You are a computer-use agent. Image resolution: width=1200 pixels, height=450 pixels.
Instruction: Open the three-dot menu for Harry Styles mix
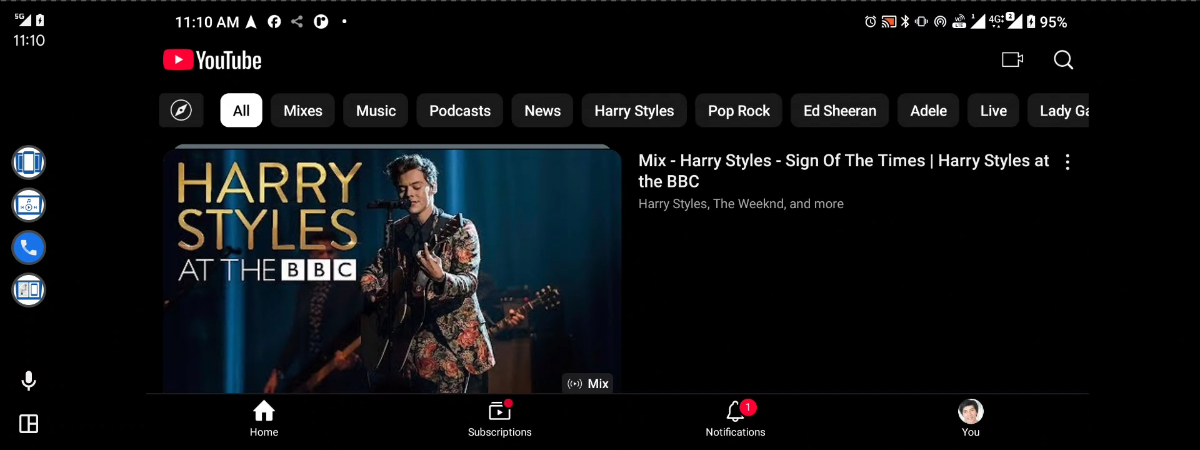point(1068,162)
